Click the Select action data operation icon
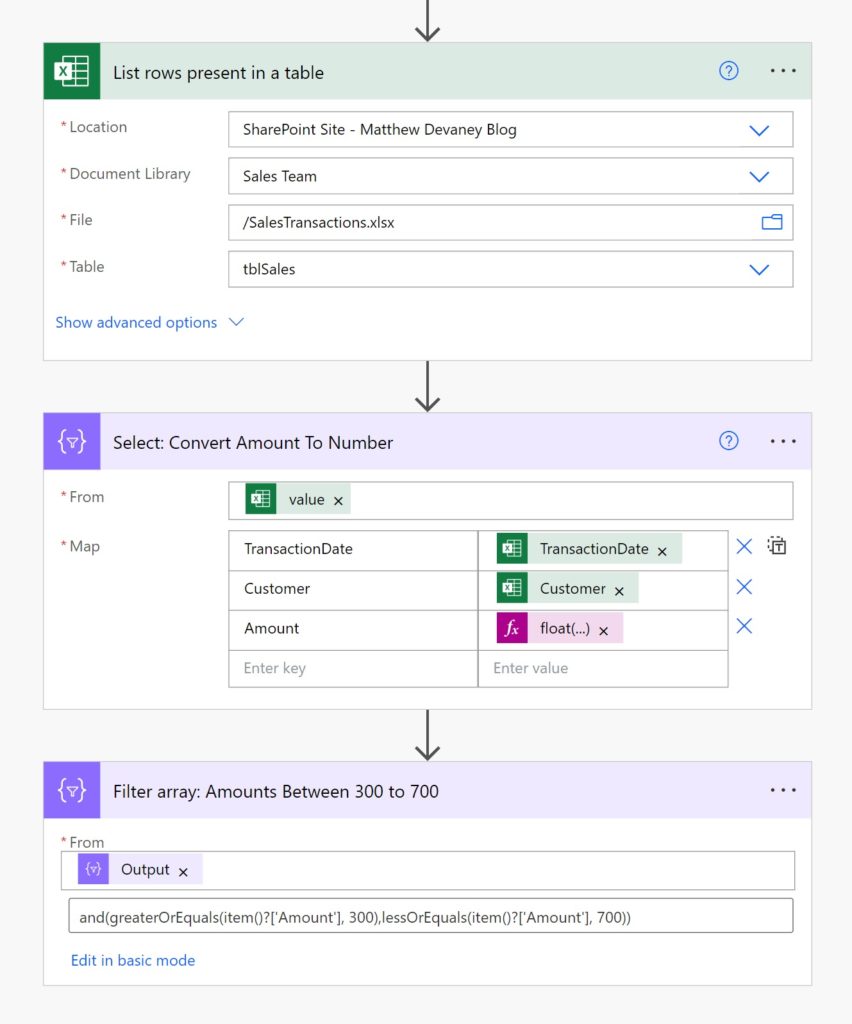Image resolution: width=852 pixels, height=1024 pixels. [72, 441]
